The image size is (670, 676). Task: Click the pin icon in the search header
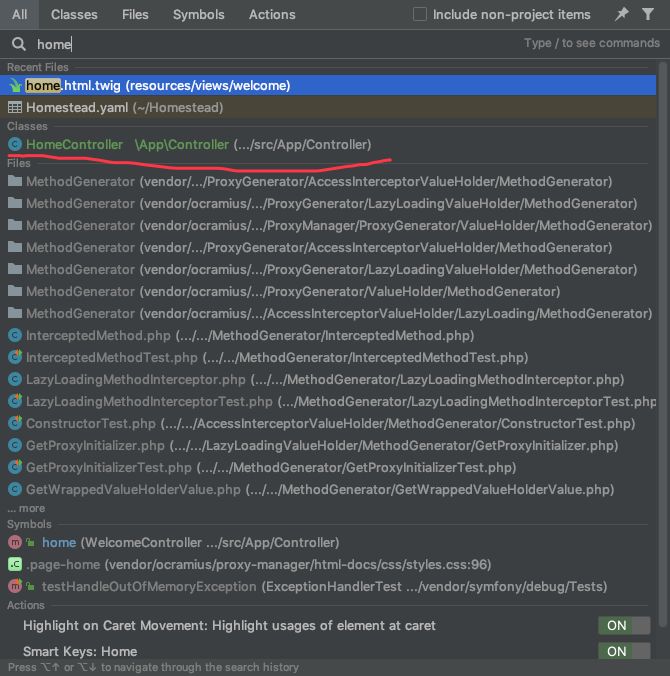click(x=623, y=15)
